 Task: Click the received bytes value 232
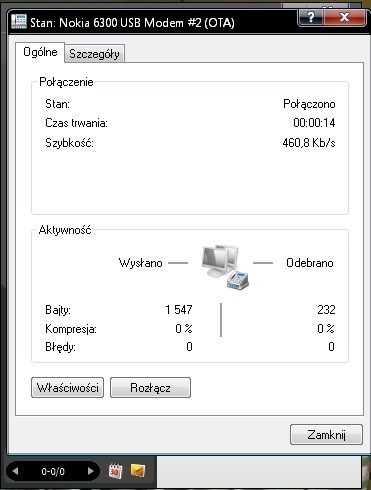[326, 310]
